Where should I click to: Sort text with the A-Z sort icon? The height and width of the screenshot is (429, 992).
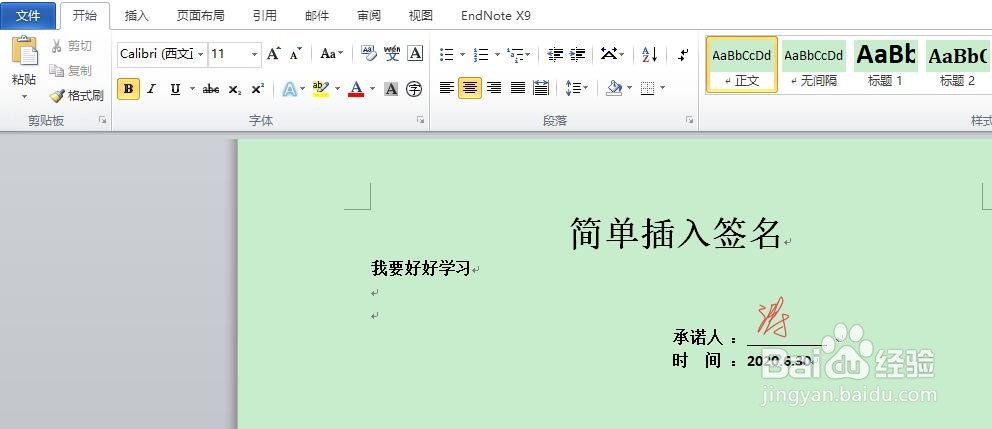(650, 54)
